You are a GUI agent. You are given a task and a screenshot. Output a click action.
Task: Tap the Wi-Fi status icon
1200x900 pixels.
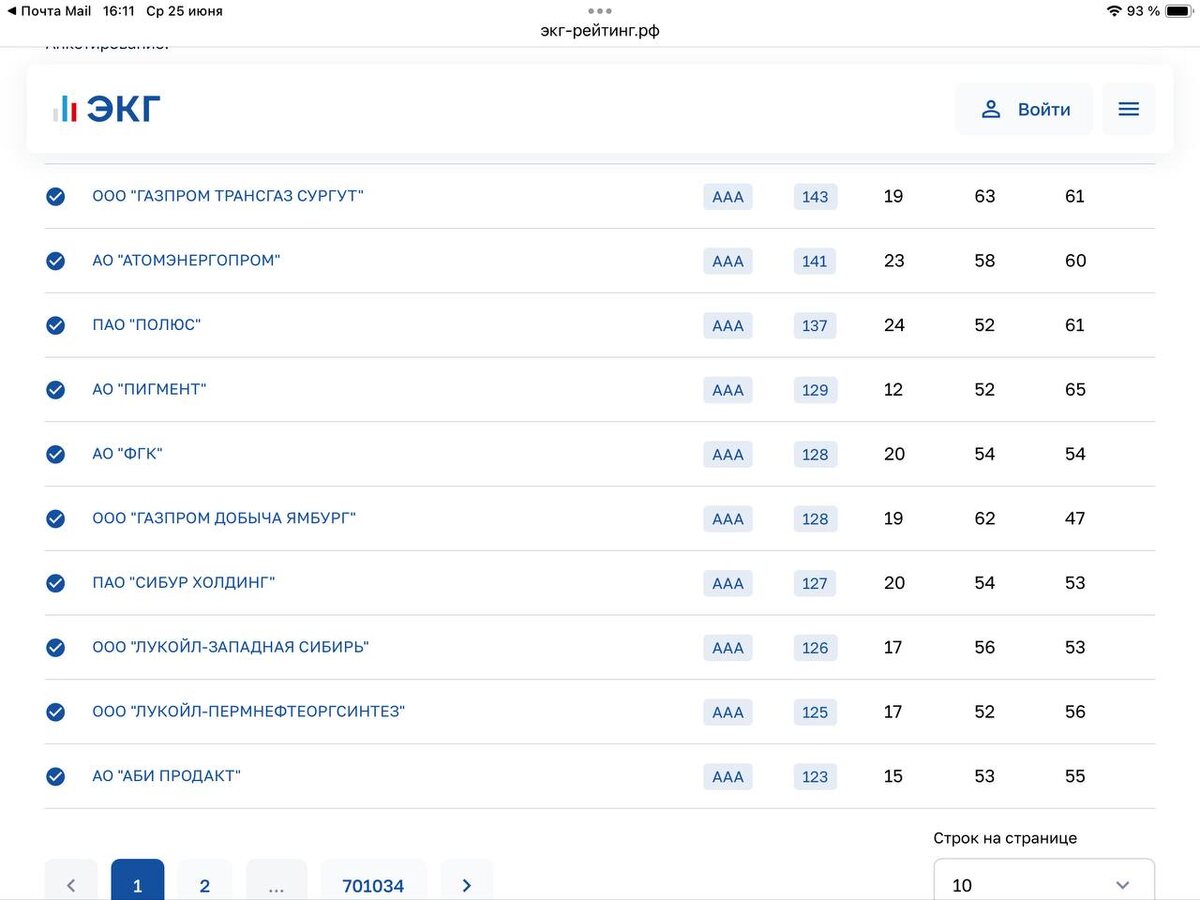click(1114, 11)
